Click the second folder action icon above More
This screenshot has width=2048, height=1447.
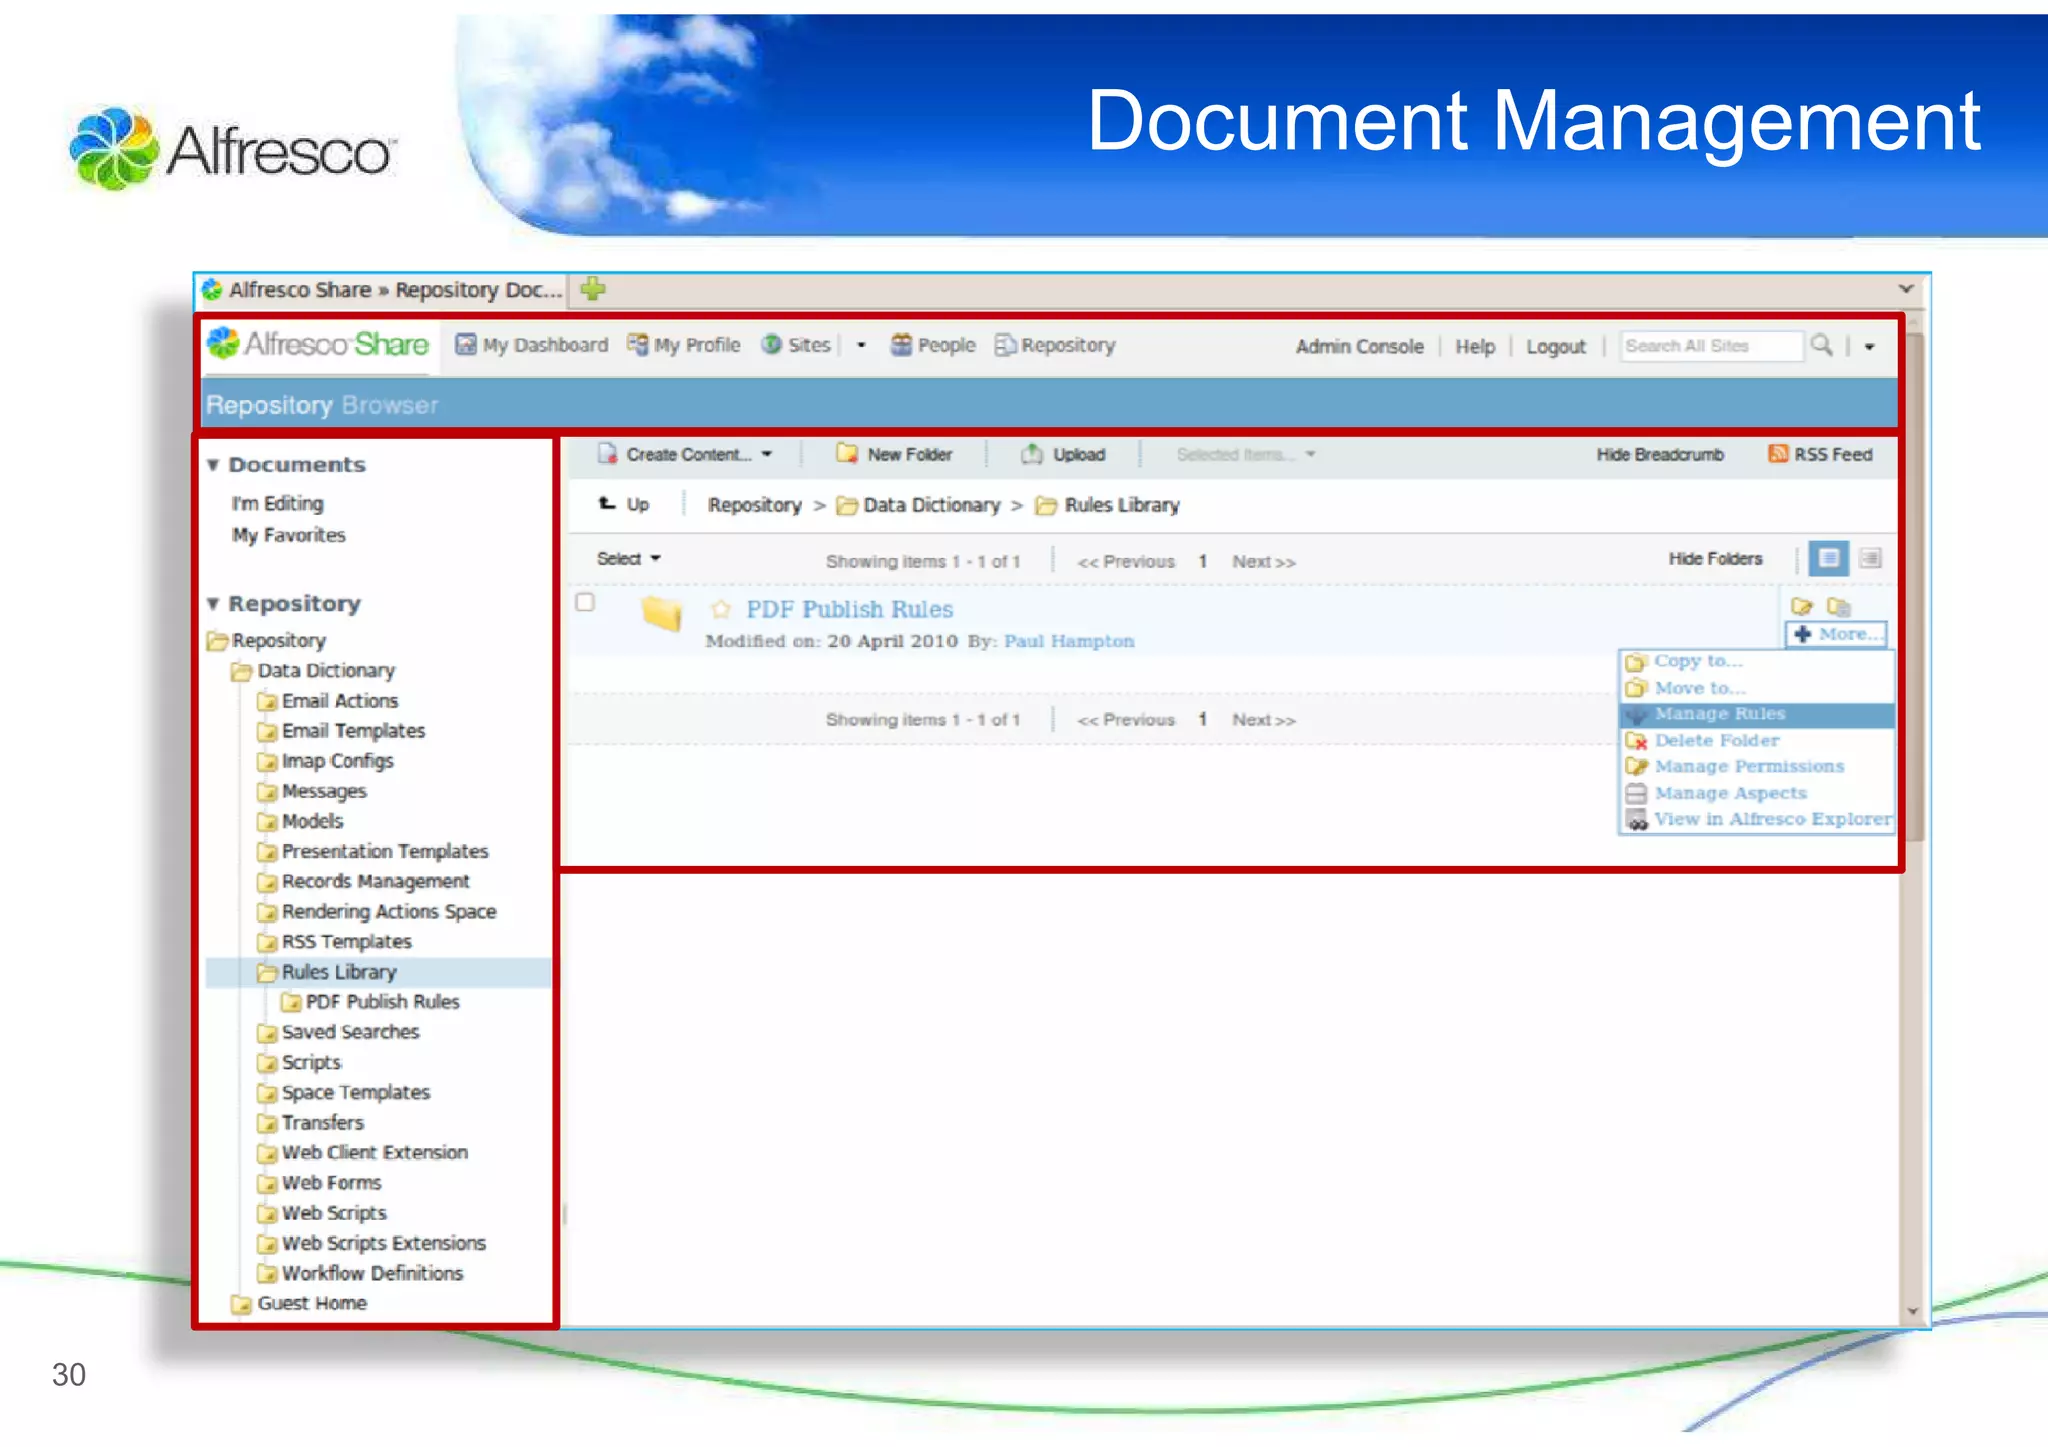coord(1839,606)
